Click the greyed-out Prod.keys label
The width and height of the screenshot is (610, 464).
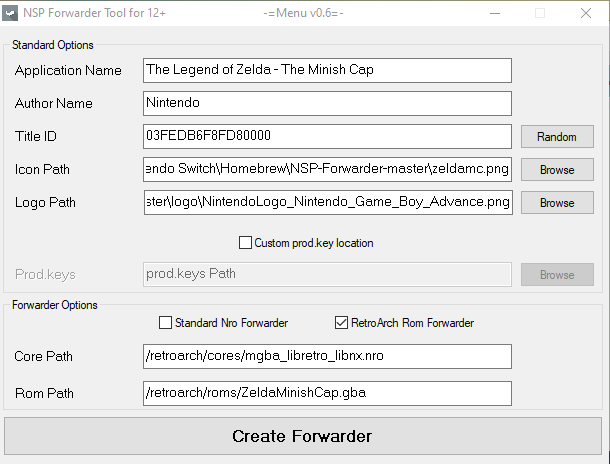pos(45,275)
